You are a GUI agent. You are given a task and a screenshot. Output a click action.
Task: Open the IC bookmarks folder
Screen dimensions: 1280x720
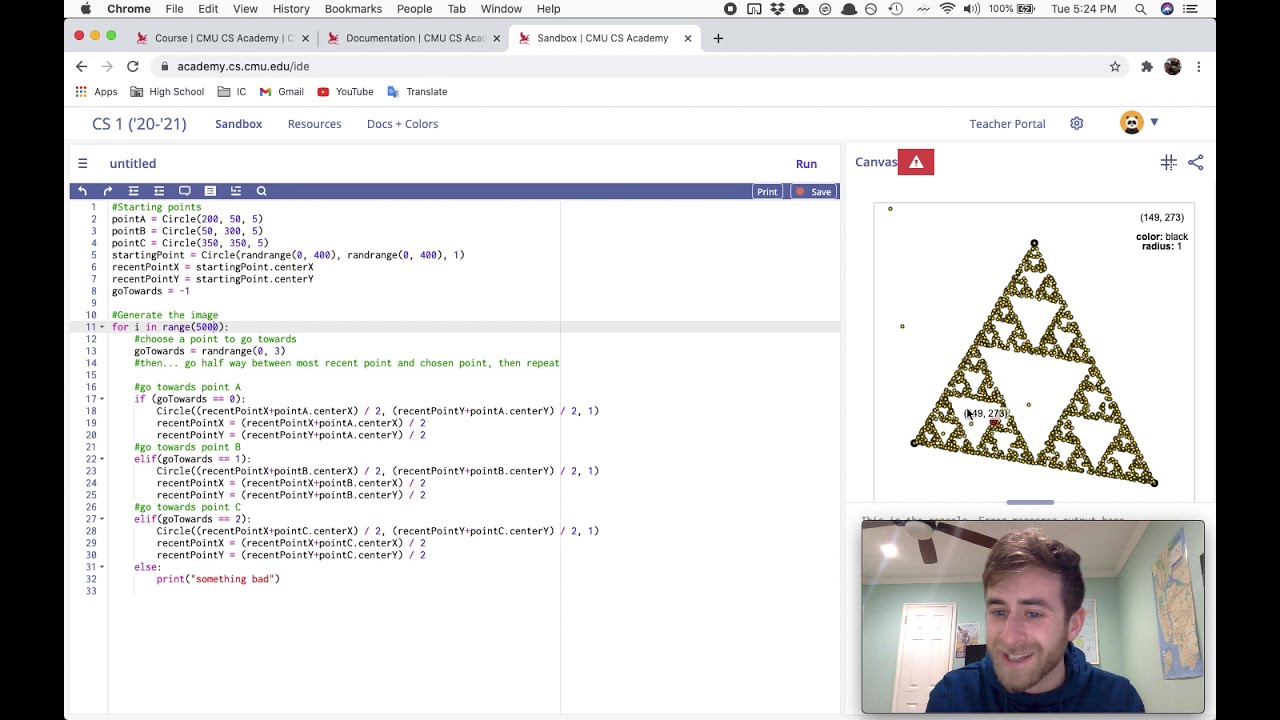[231, 92]
